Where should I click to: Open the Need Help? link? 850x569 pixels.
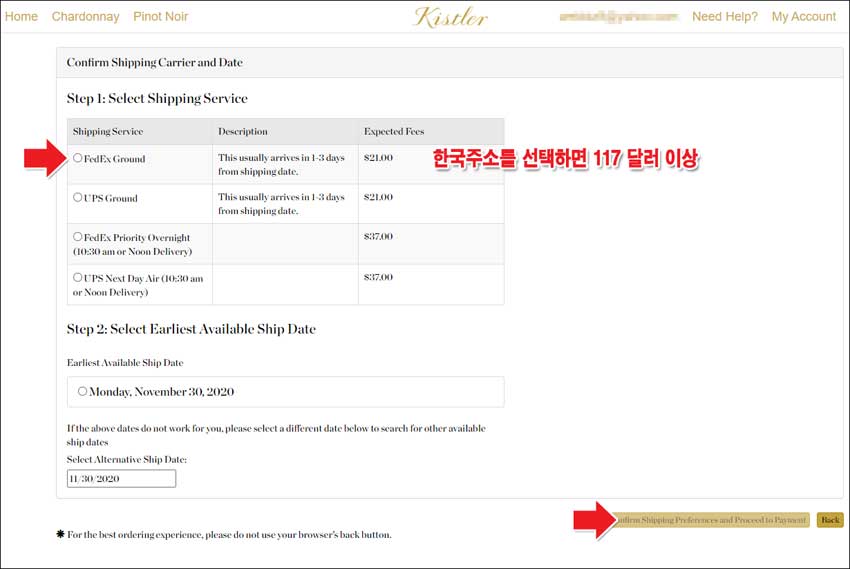click(725, 17)
